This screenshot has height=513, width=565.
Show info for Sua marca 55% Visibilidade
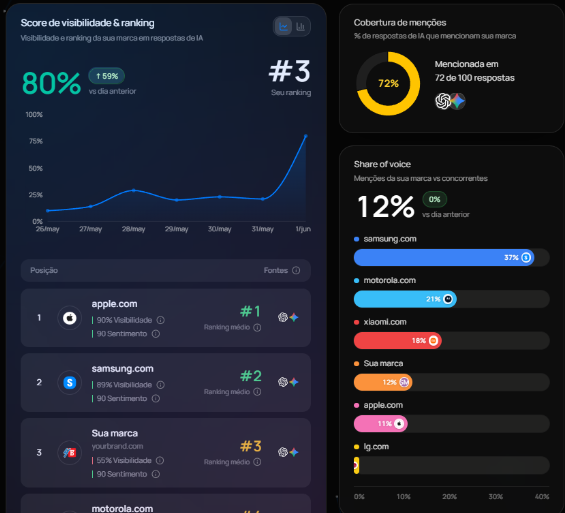(160, 460)
